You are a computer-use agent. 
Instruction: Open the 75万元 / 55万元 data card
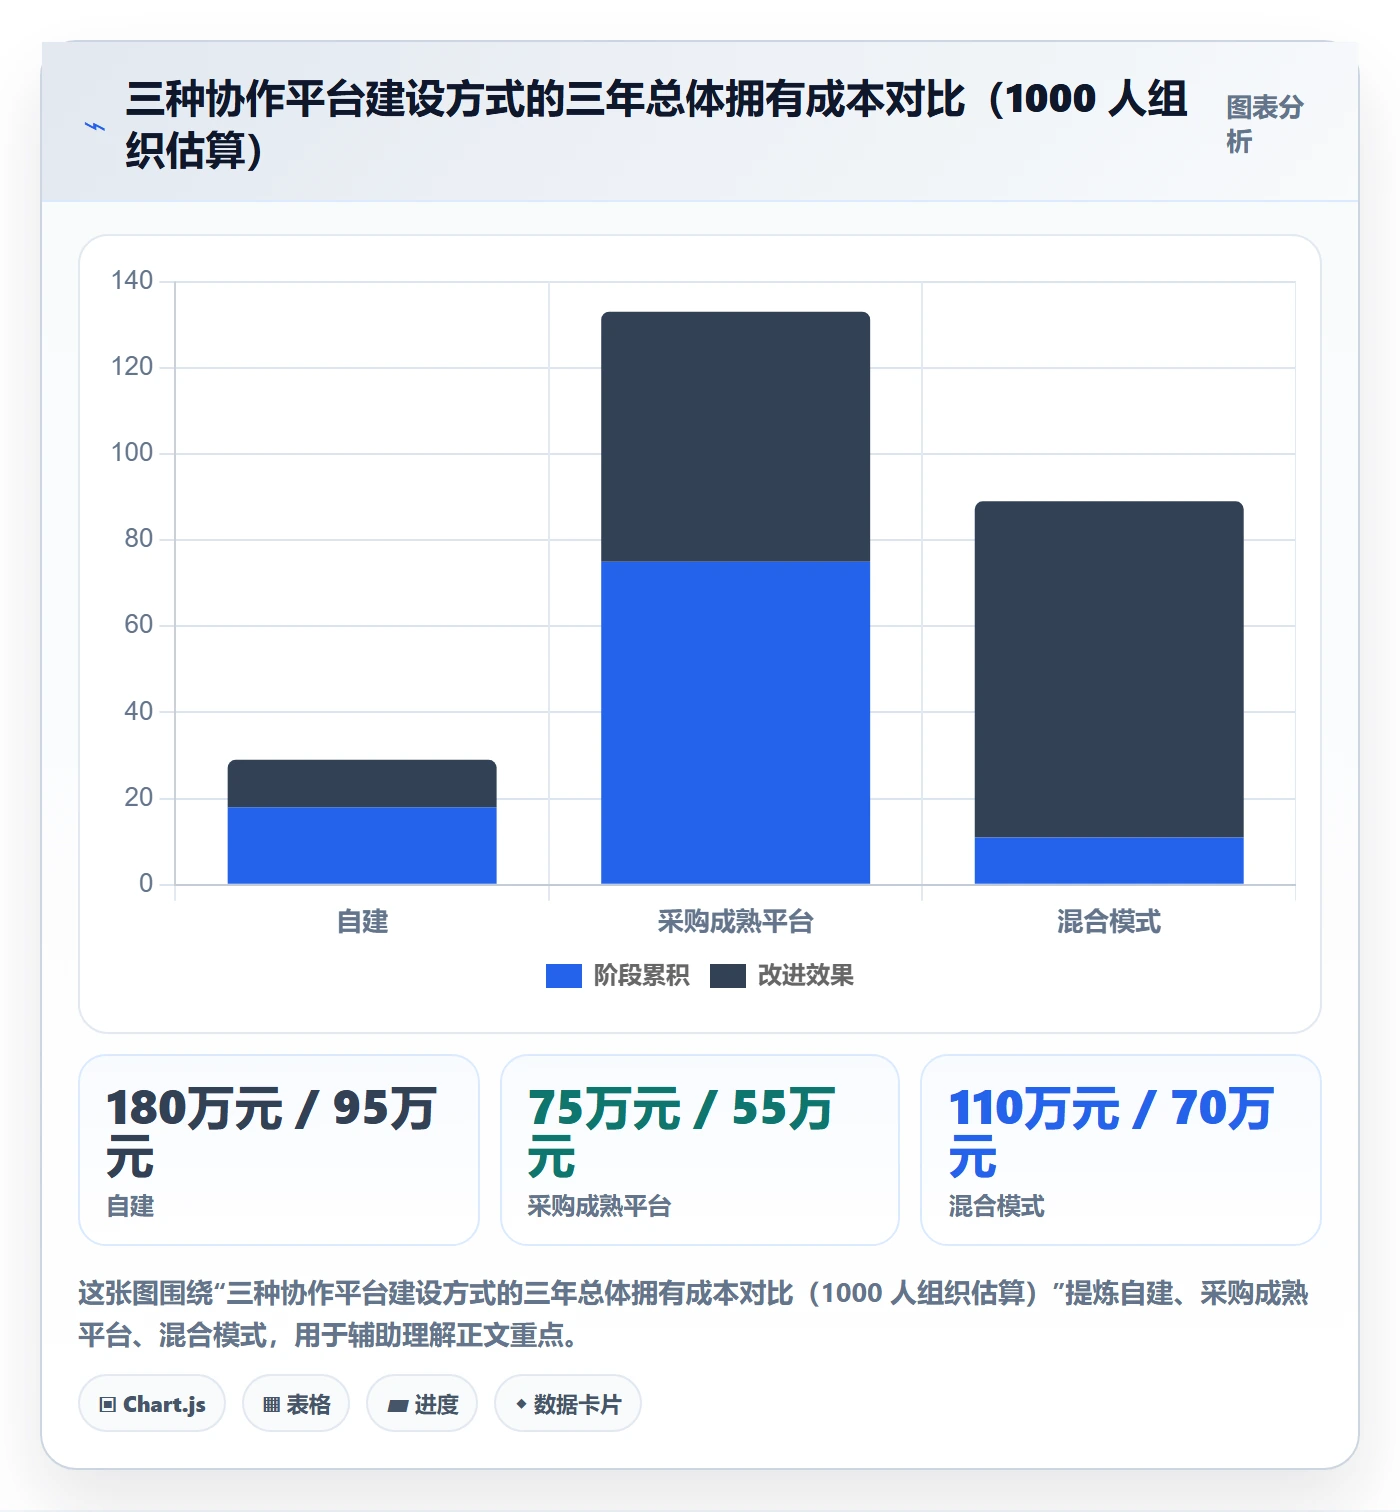click(700, 1150)
